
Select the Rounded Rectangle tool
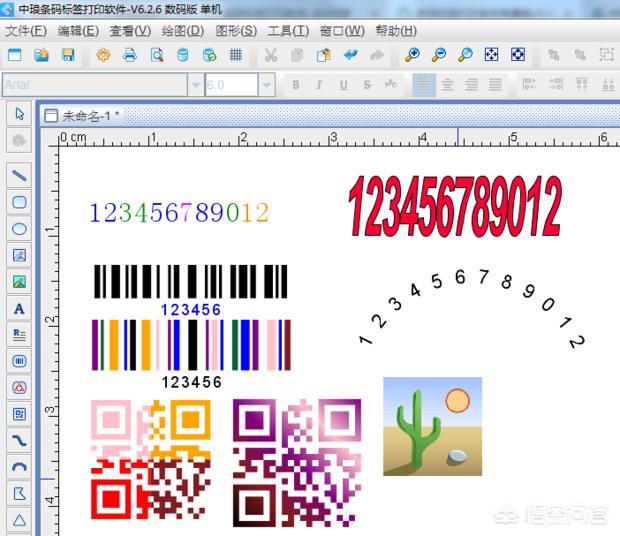pyautogui.click(x=19, y=202)
